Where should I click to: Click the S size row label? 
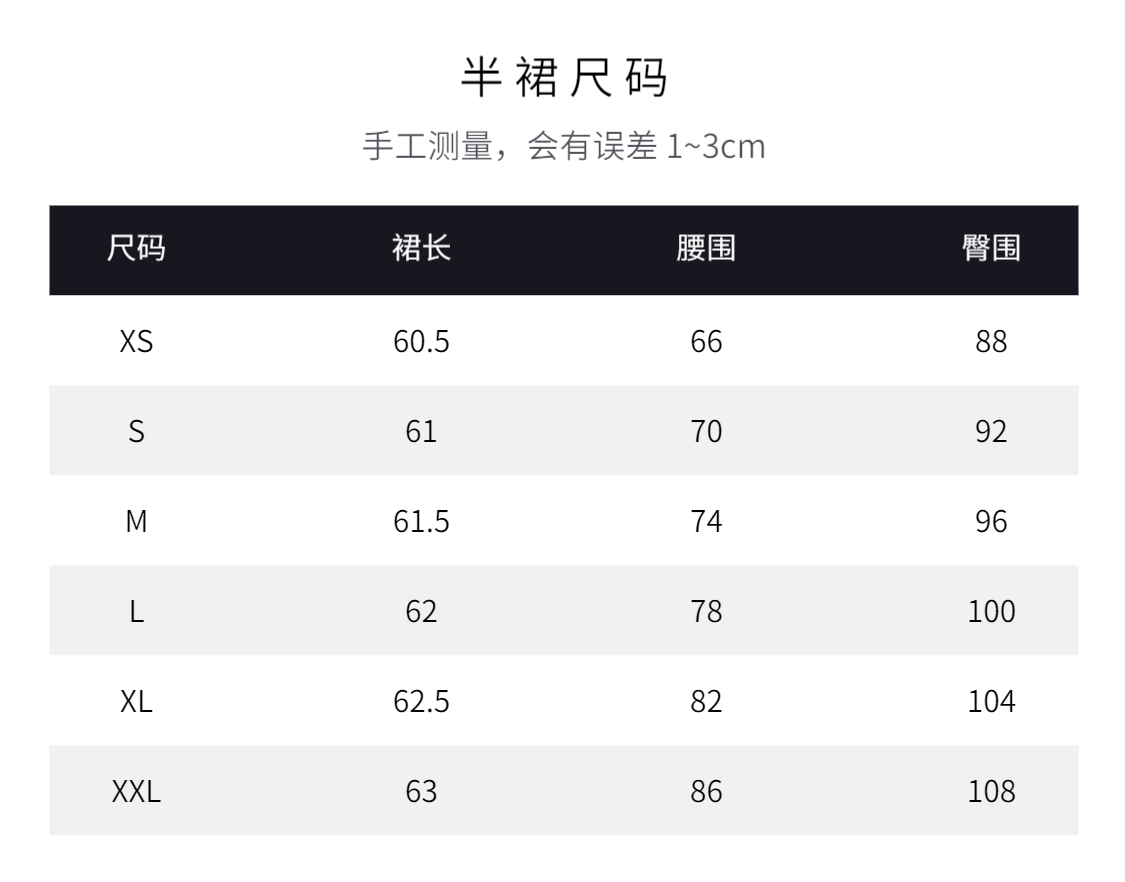point(136,432)
